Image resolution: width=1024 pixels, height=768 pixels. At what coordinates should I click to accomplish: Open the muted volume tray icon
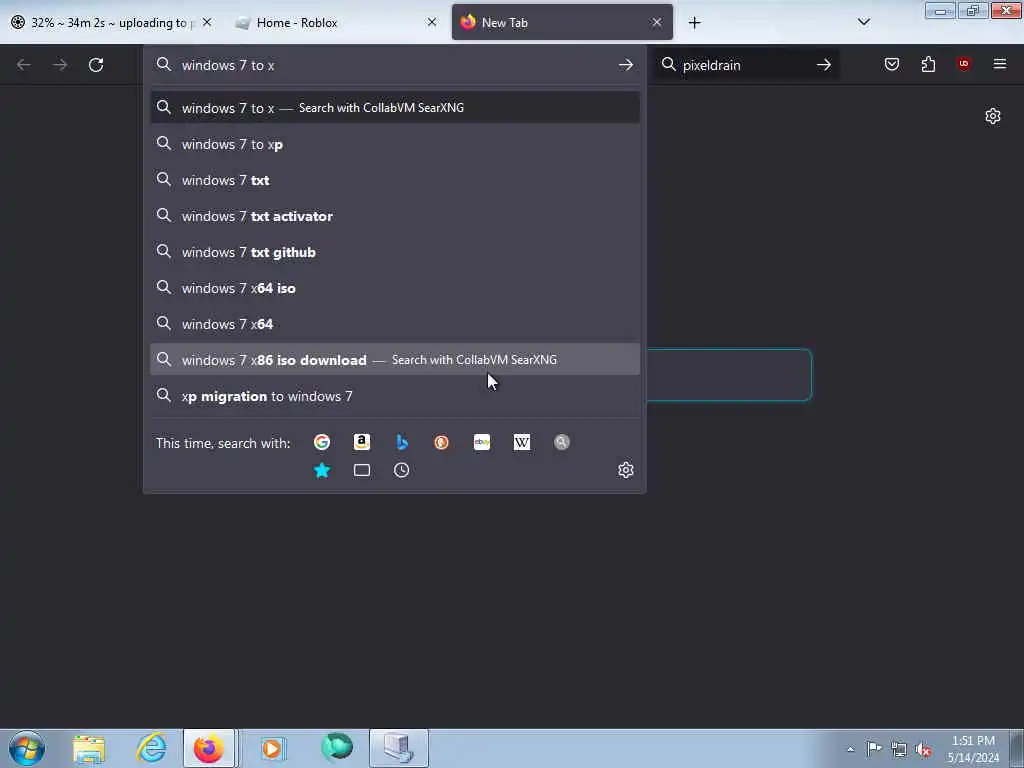(x=923, y=749)
